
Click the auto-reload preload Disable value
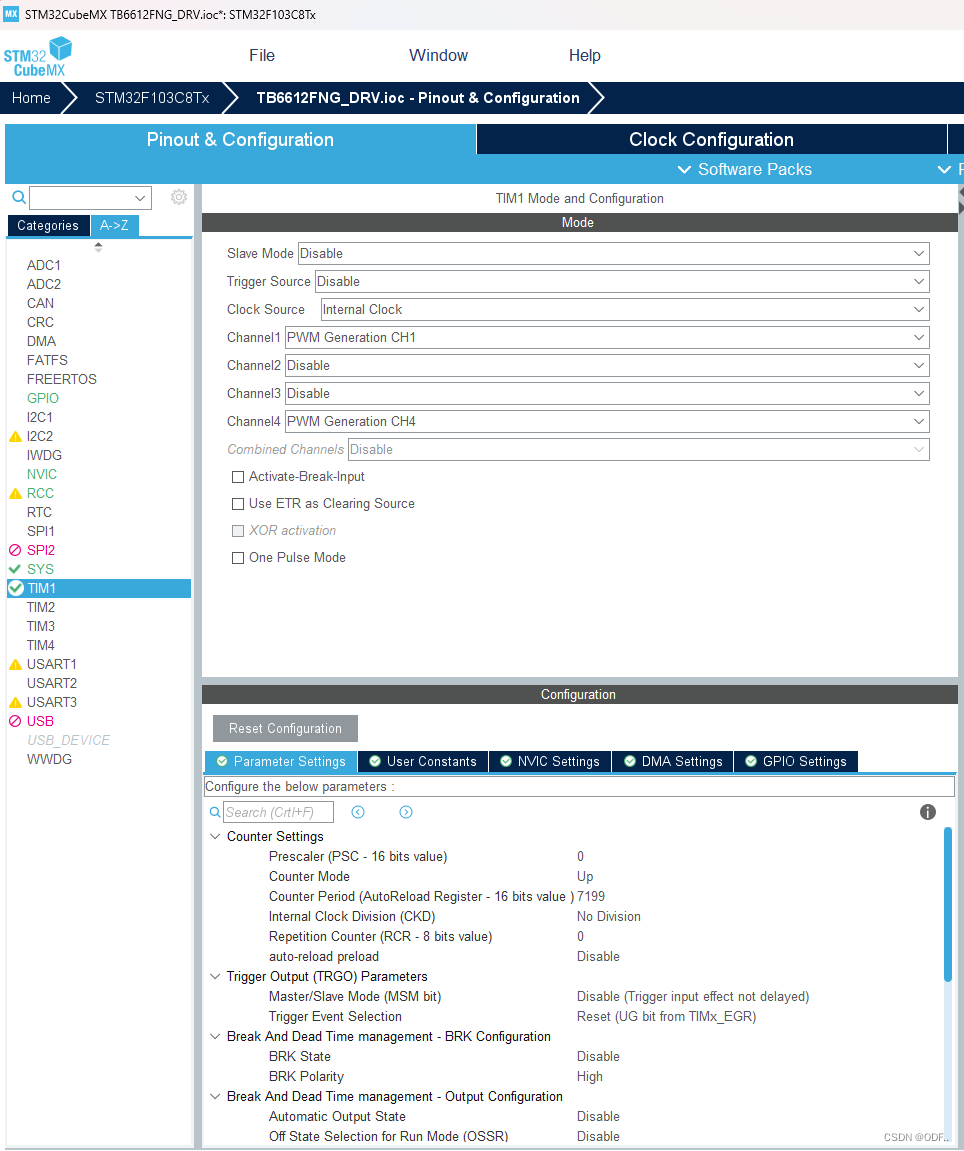pos(598,956)
